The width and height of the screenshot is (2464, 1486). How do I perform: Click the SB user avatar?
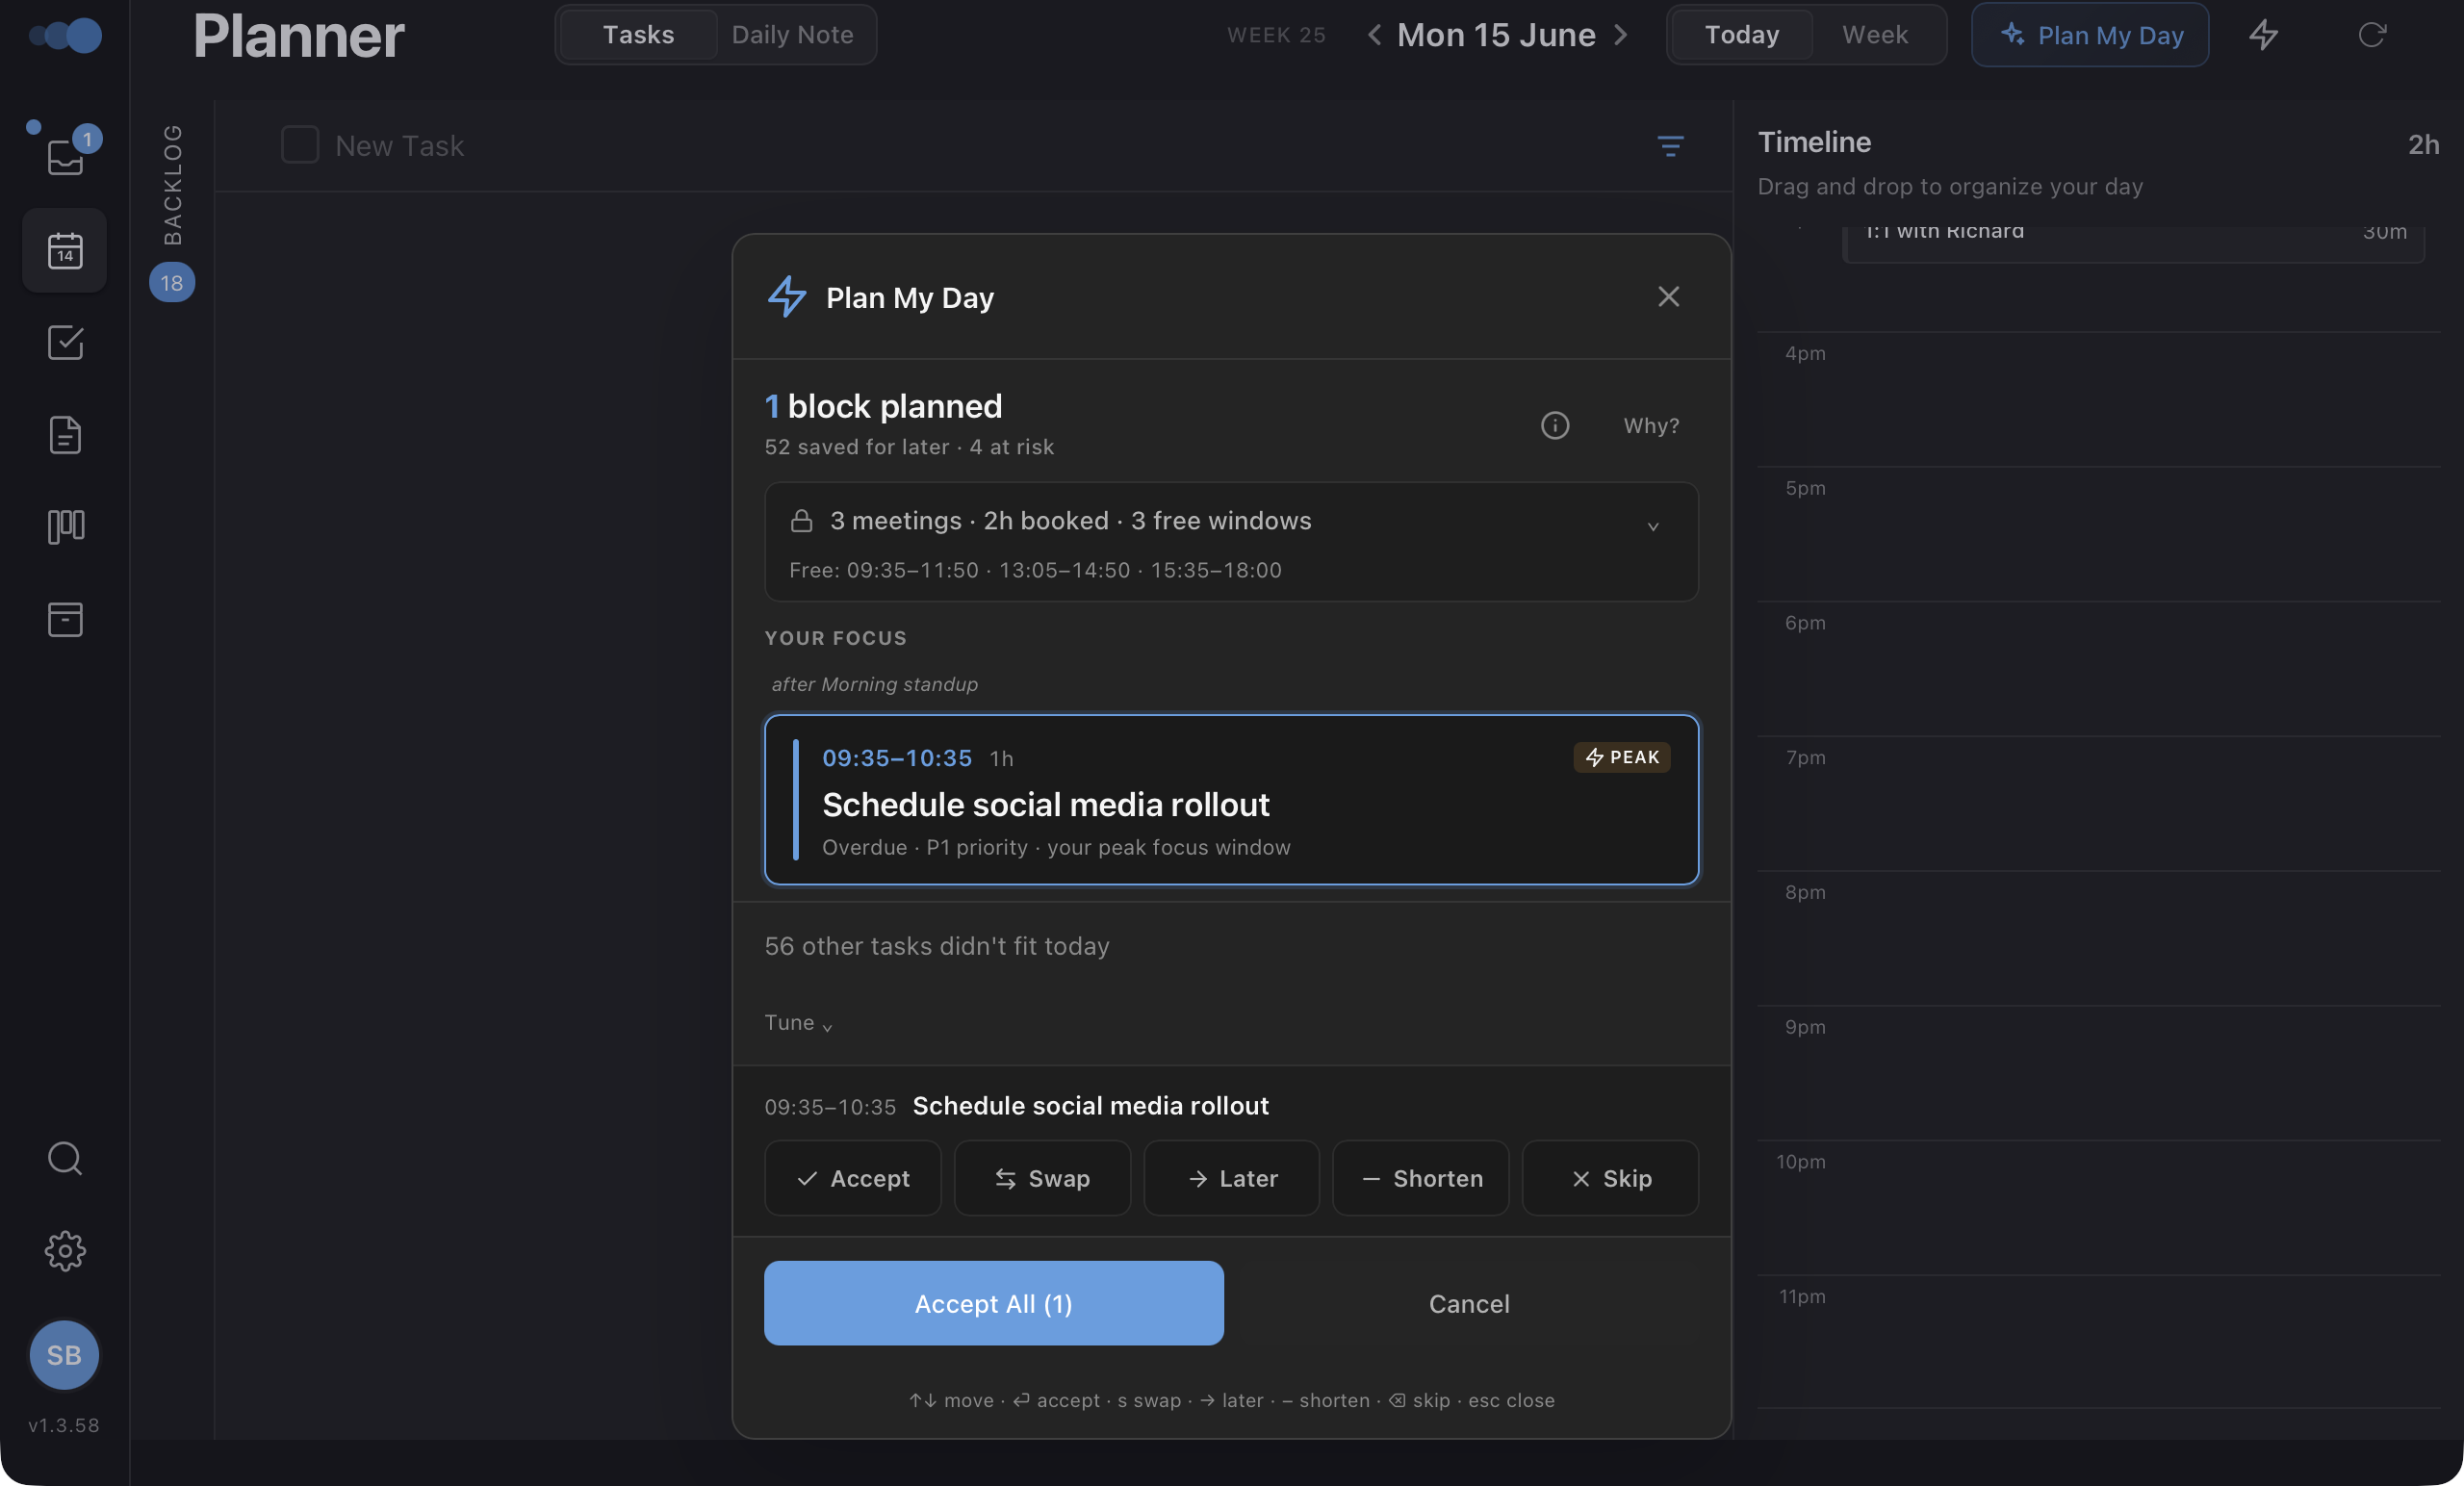[x=64, y=1355]
